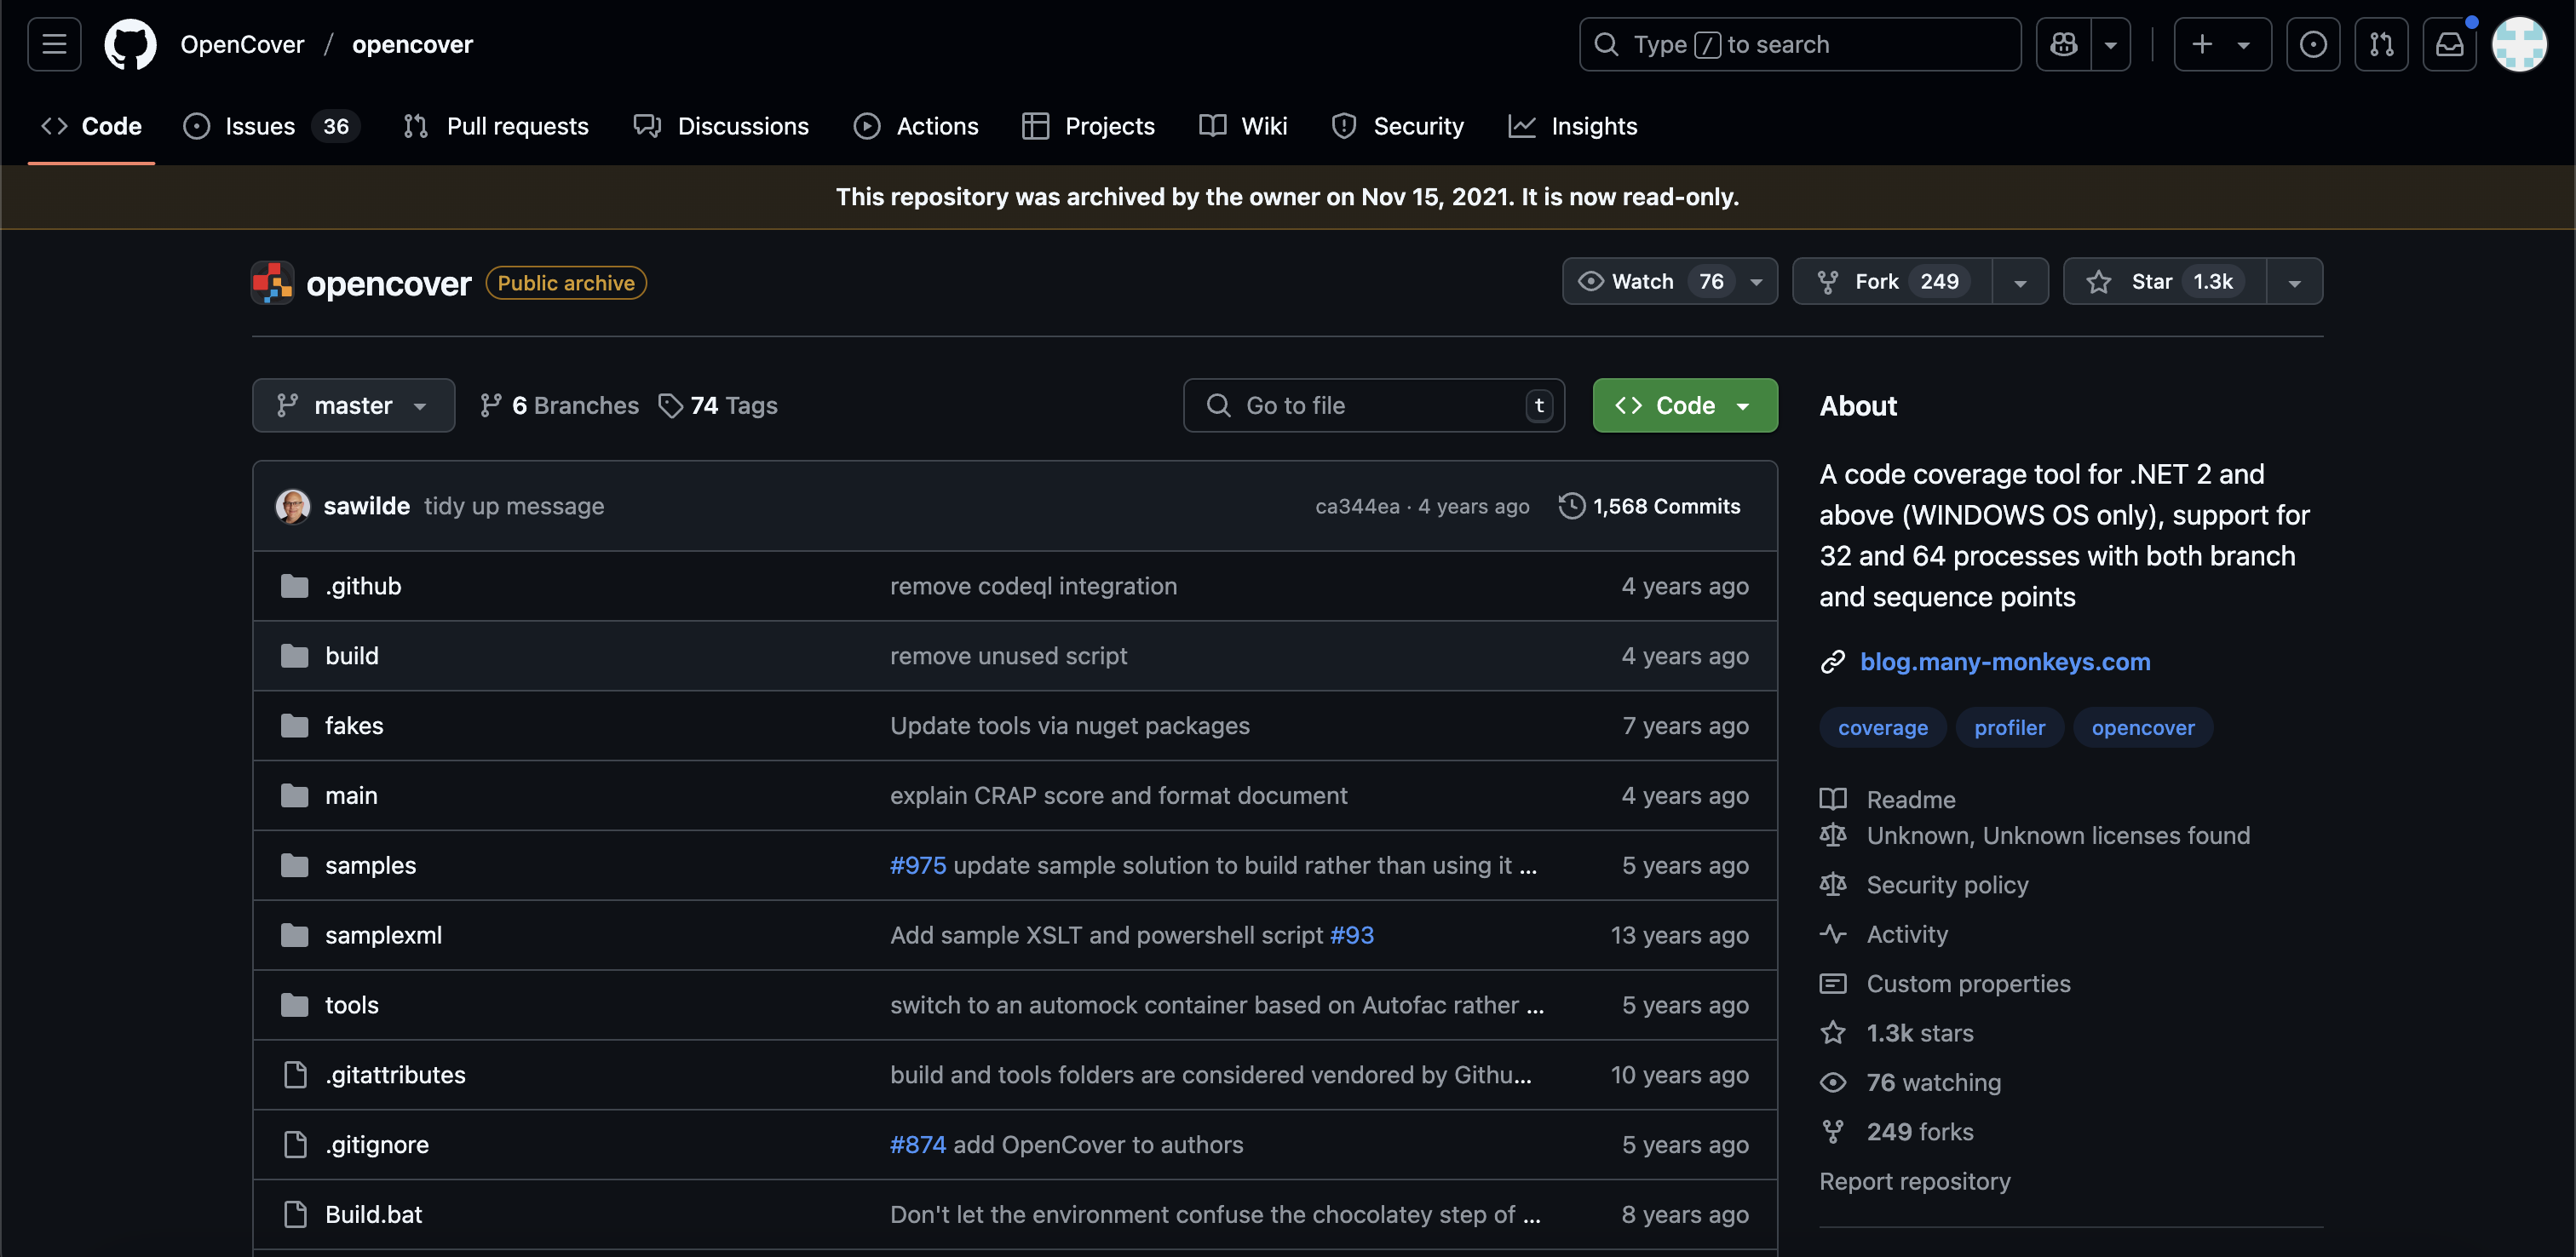Click sawilde author avatar
2576x1257 pixels.
[x=292, y=506]
